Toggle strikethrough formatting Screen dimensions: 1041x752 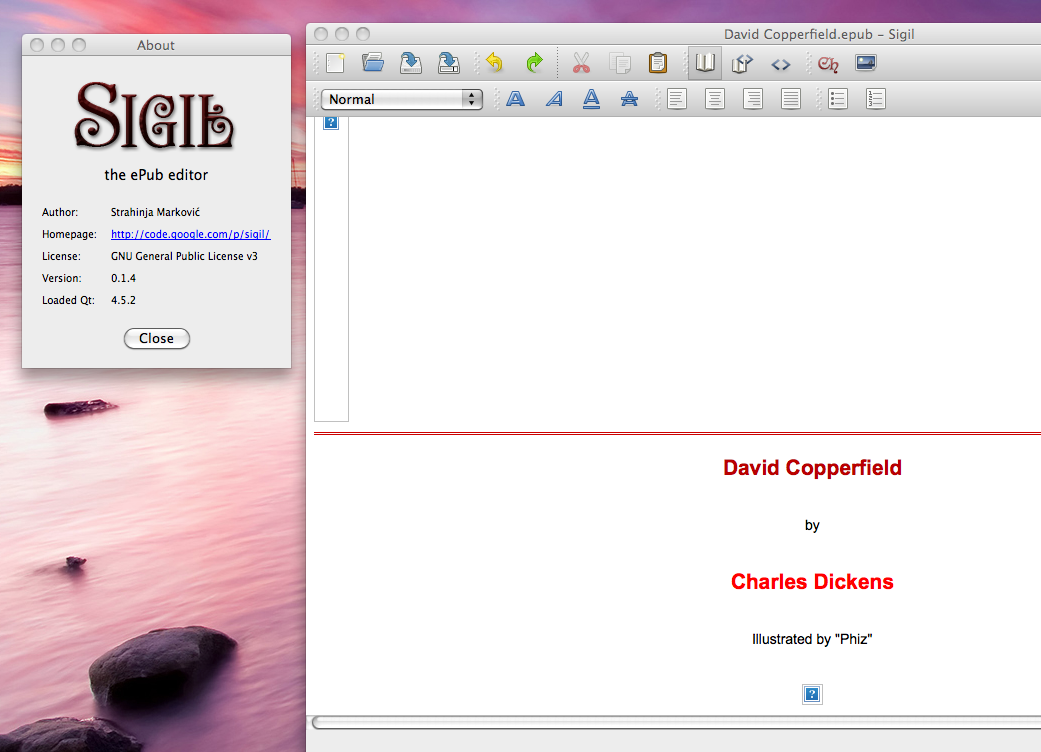tap(629, 100)
